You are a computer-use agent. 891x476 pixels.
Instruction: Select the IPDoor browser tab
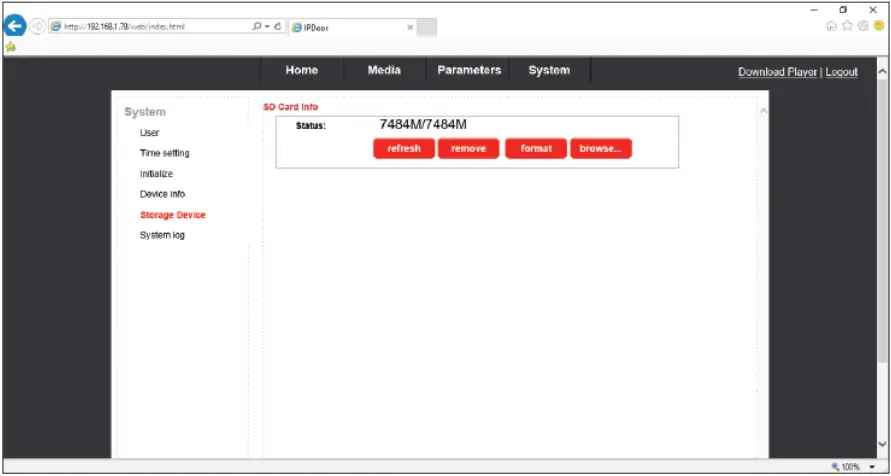(x=352, y=27)
